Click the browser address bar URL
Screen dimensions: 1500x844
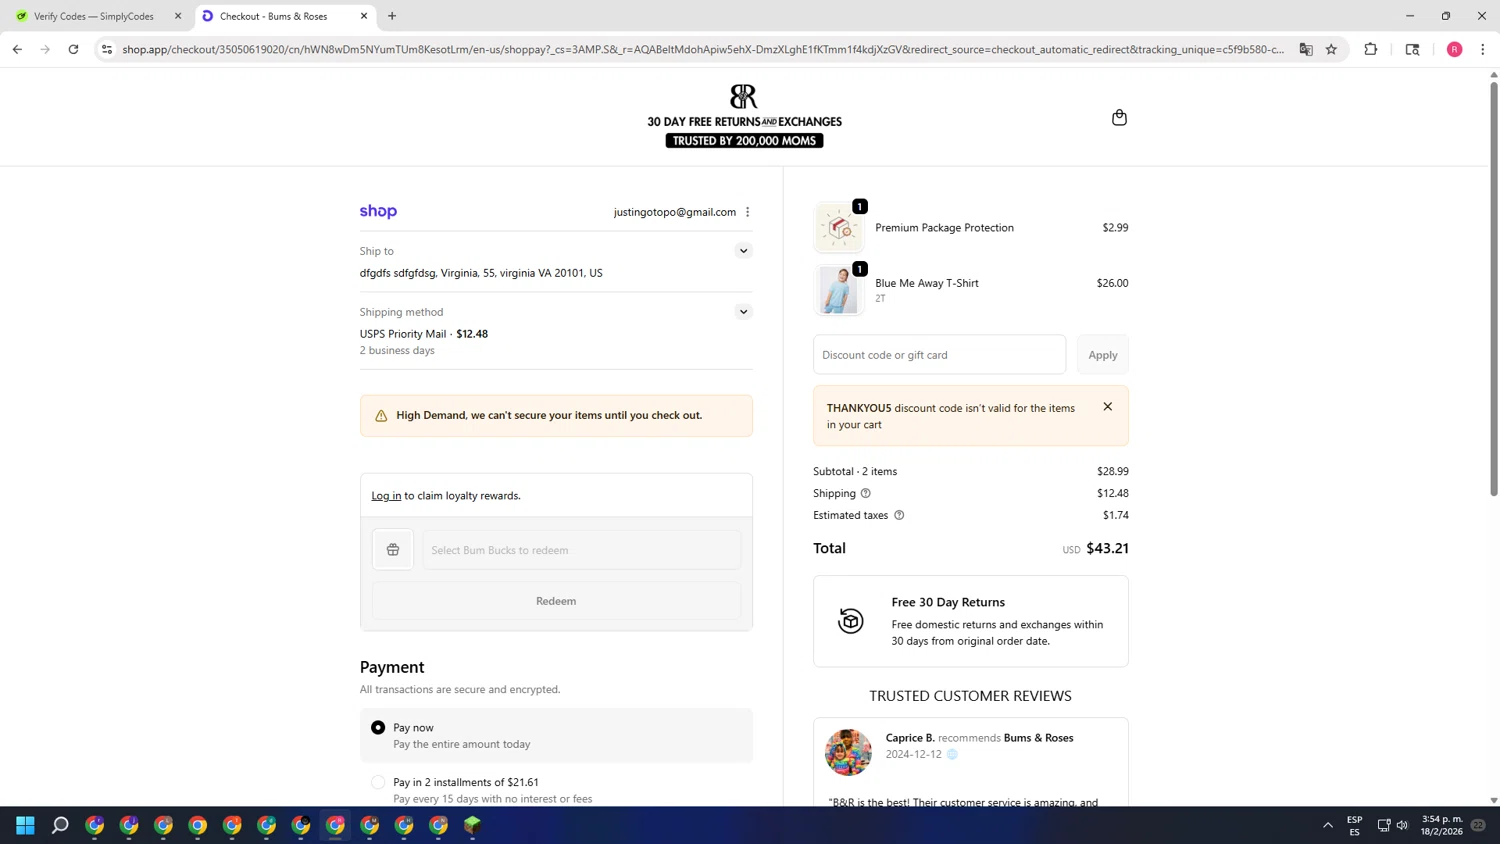click(x=703, y=49)
